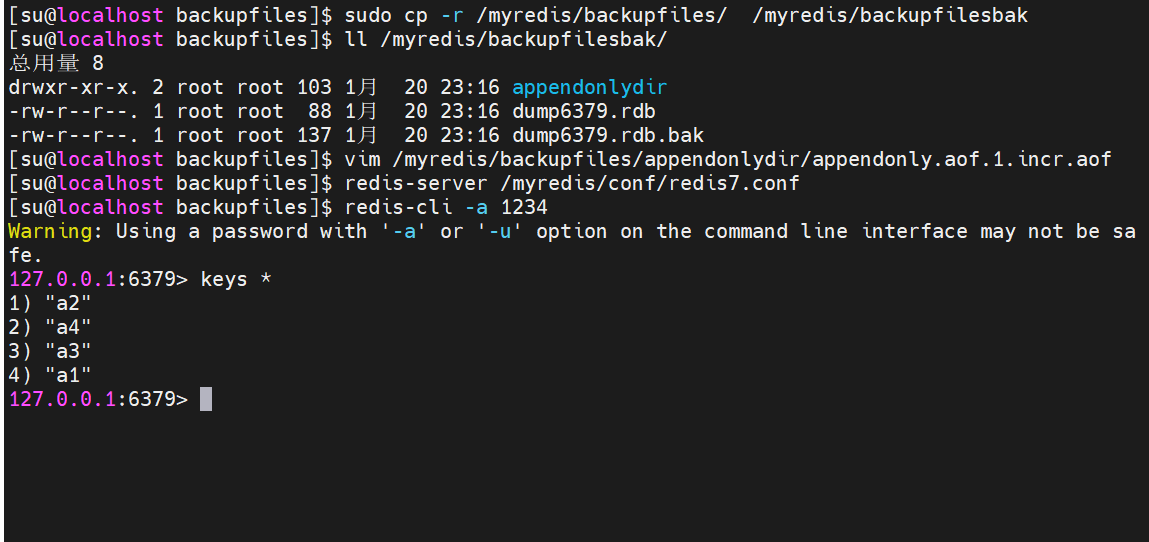Image resolution: width=1149 pixels, height=542 pixels.
Task: Click the blue appendonlydir directory name
Action: tap(589, 87)
